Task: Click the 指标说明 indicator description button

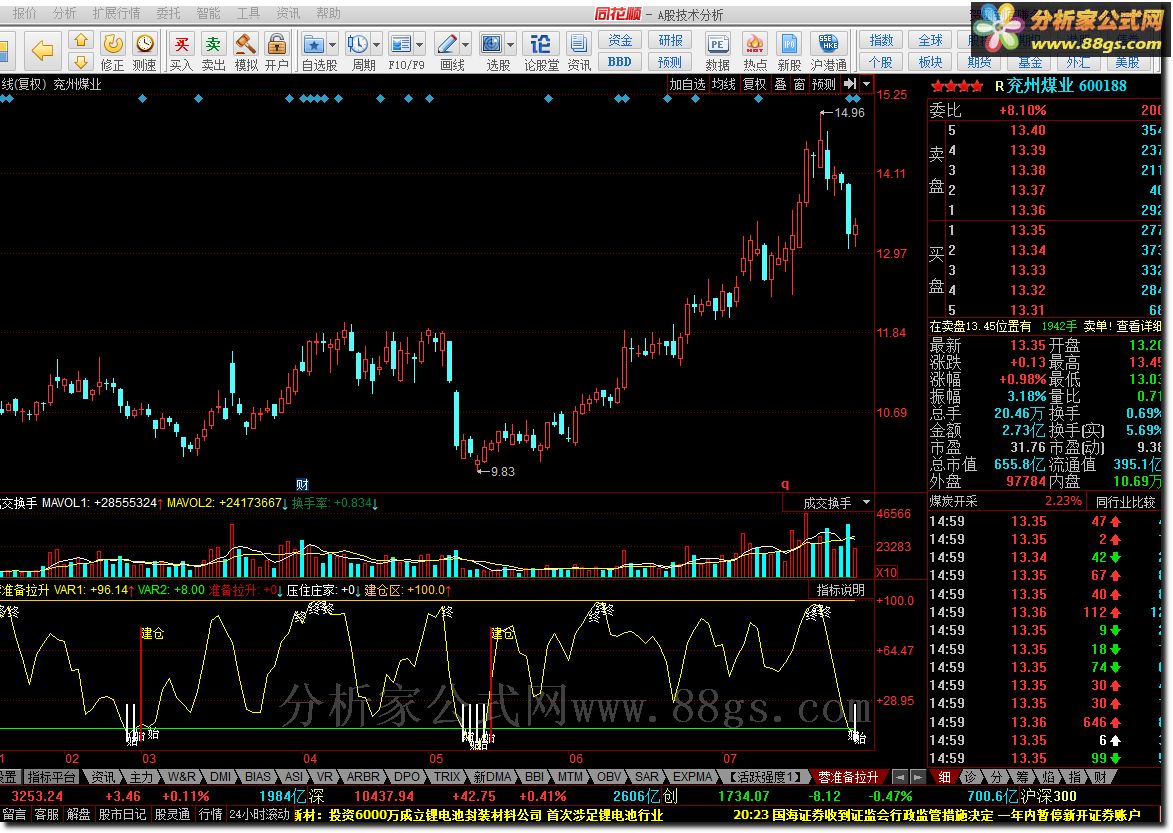Action: coord(840,590)
